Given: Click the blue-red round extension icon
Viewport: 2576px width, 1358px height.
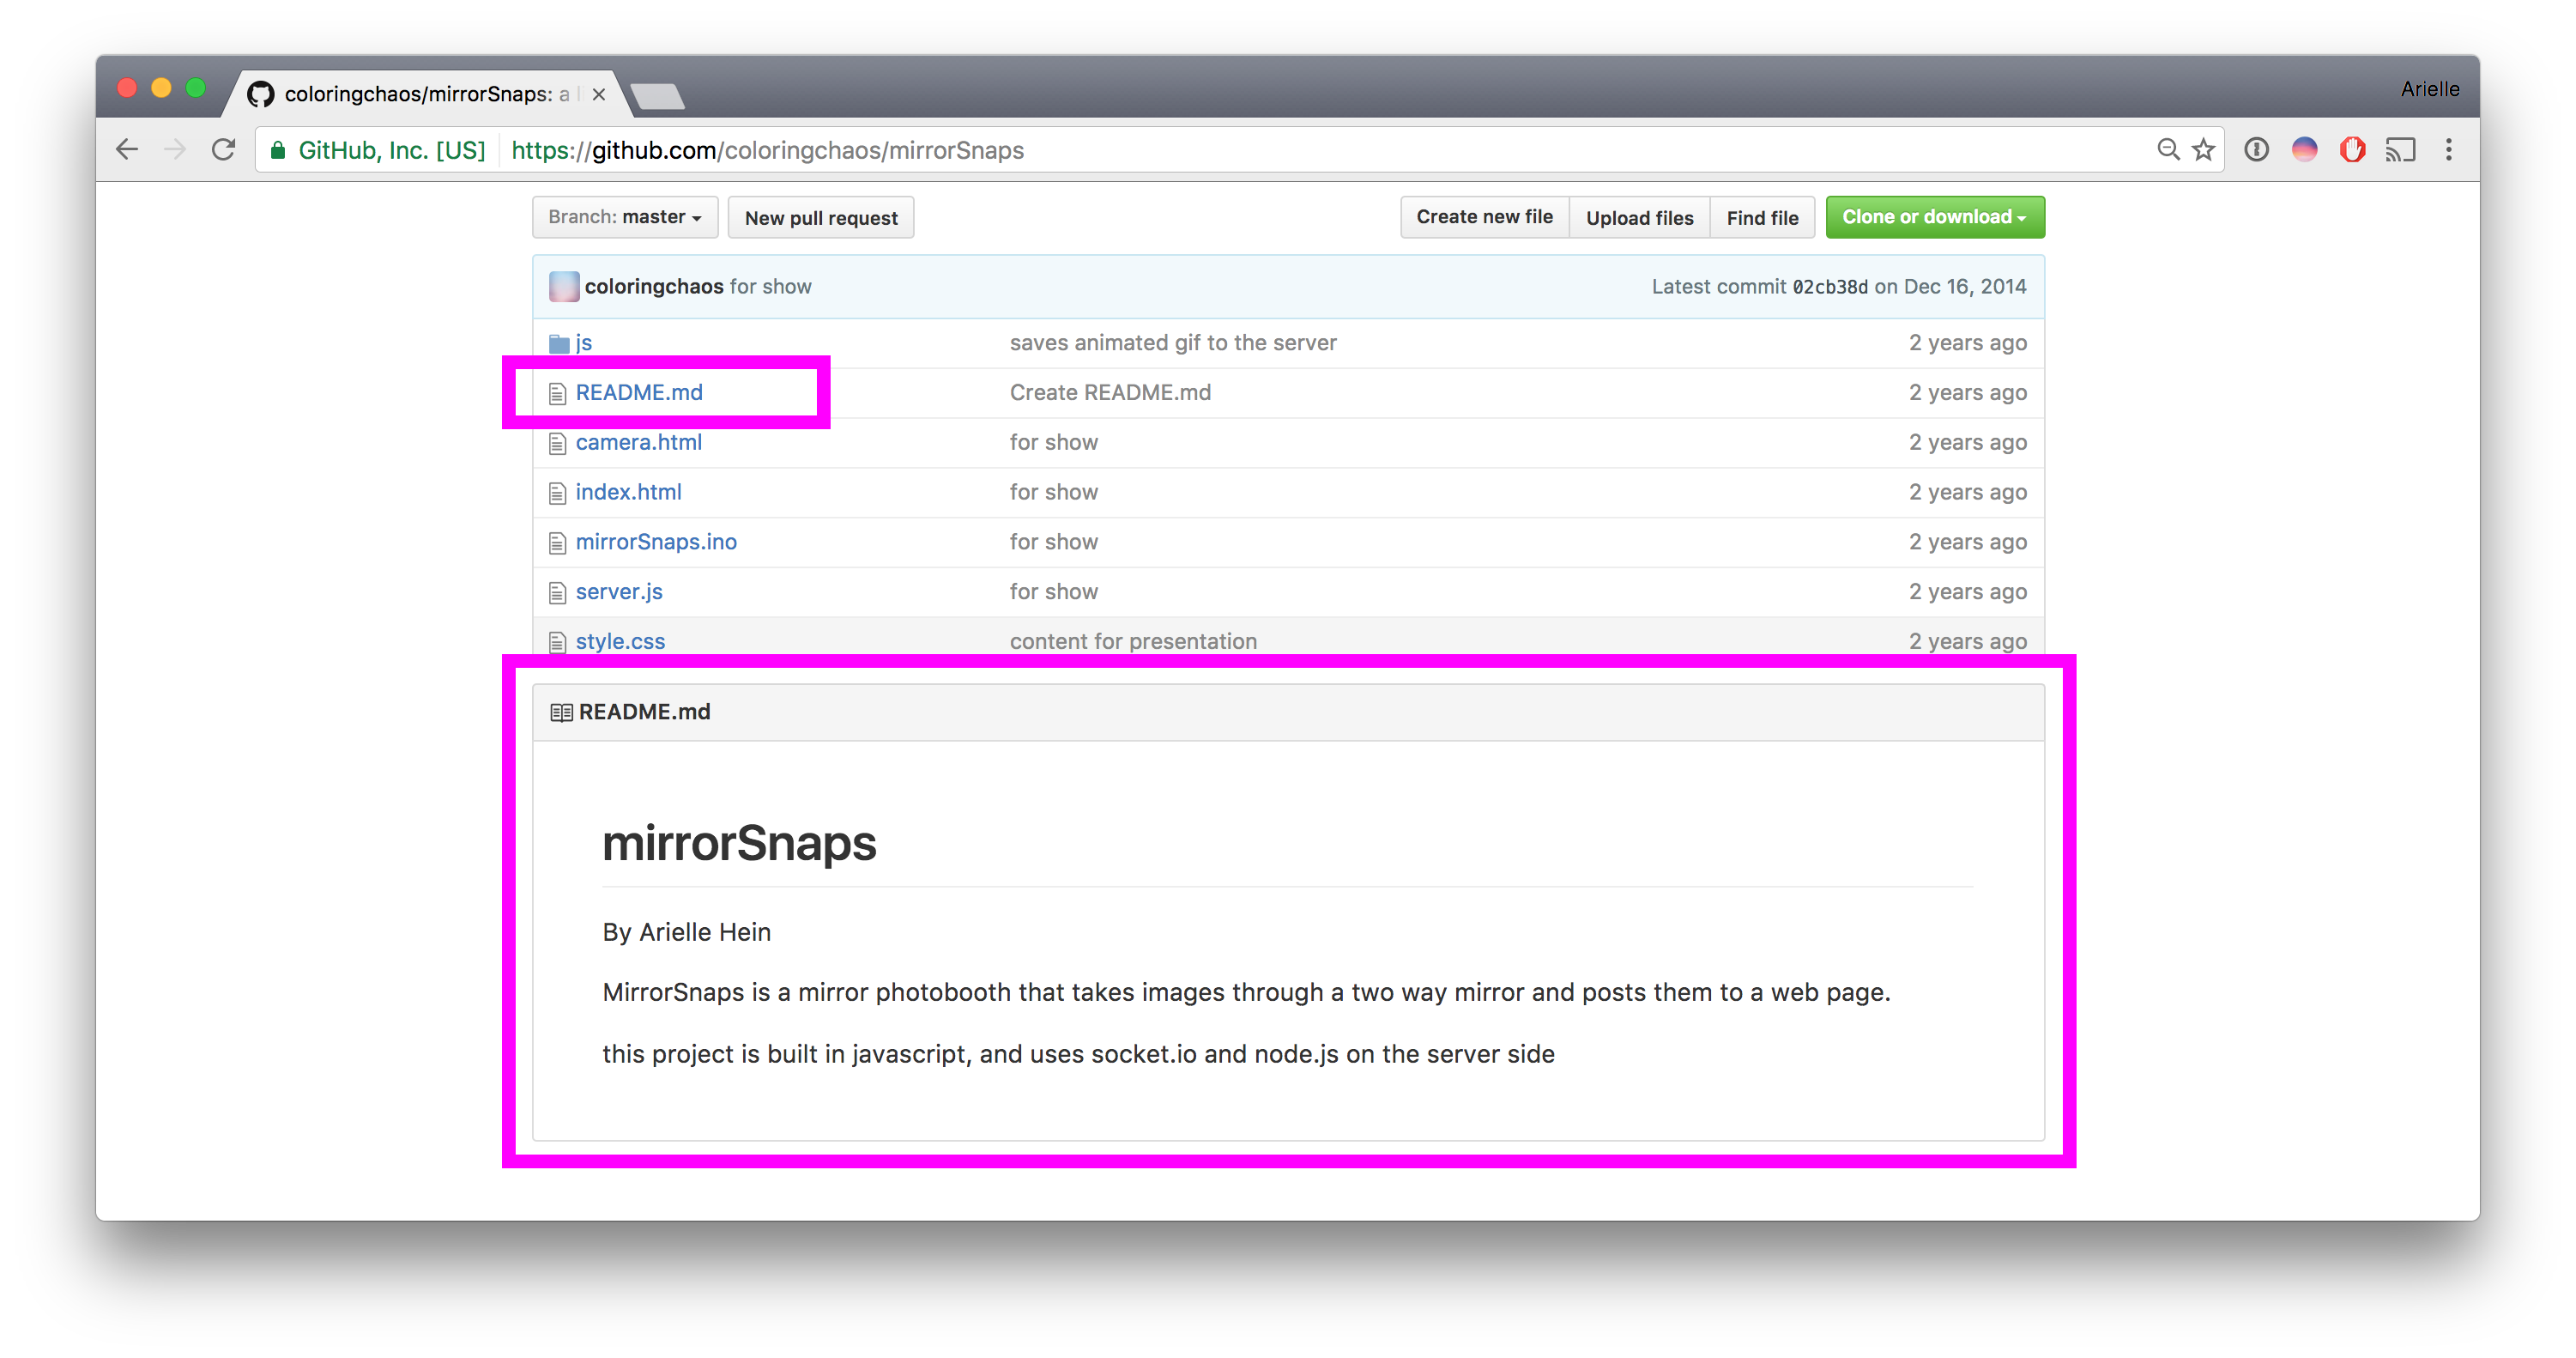Looking at the screenshot, I should click(x=2304, y=150).
